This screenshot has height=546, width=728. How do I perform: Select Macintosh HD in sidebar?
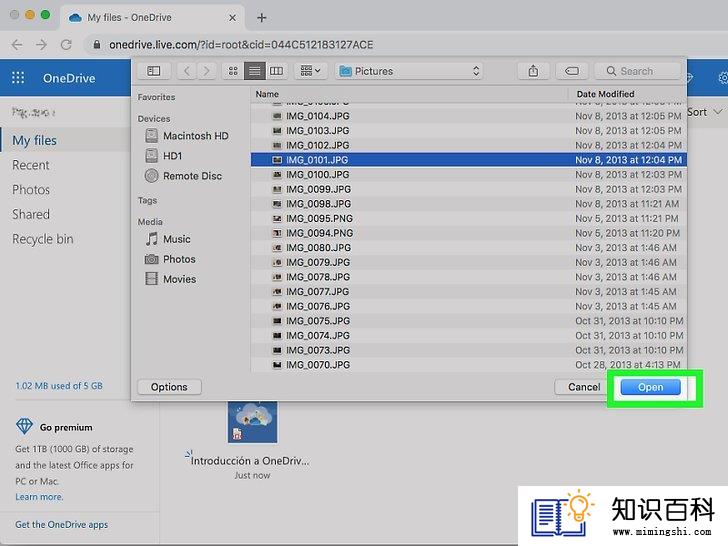[187, 136]
